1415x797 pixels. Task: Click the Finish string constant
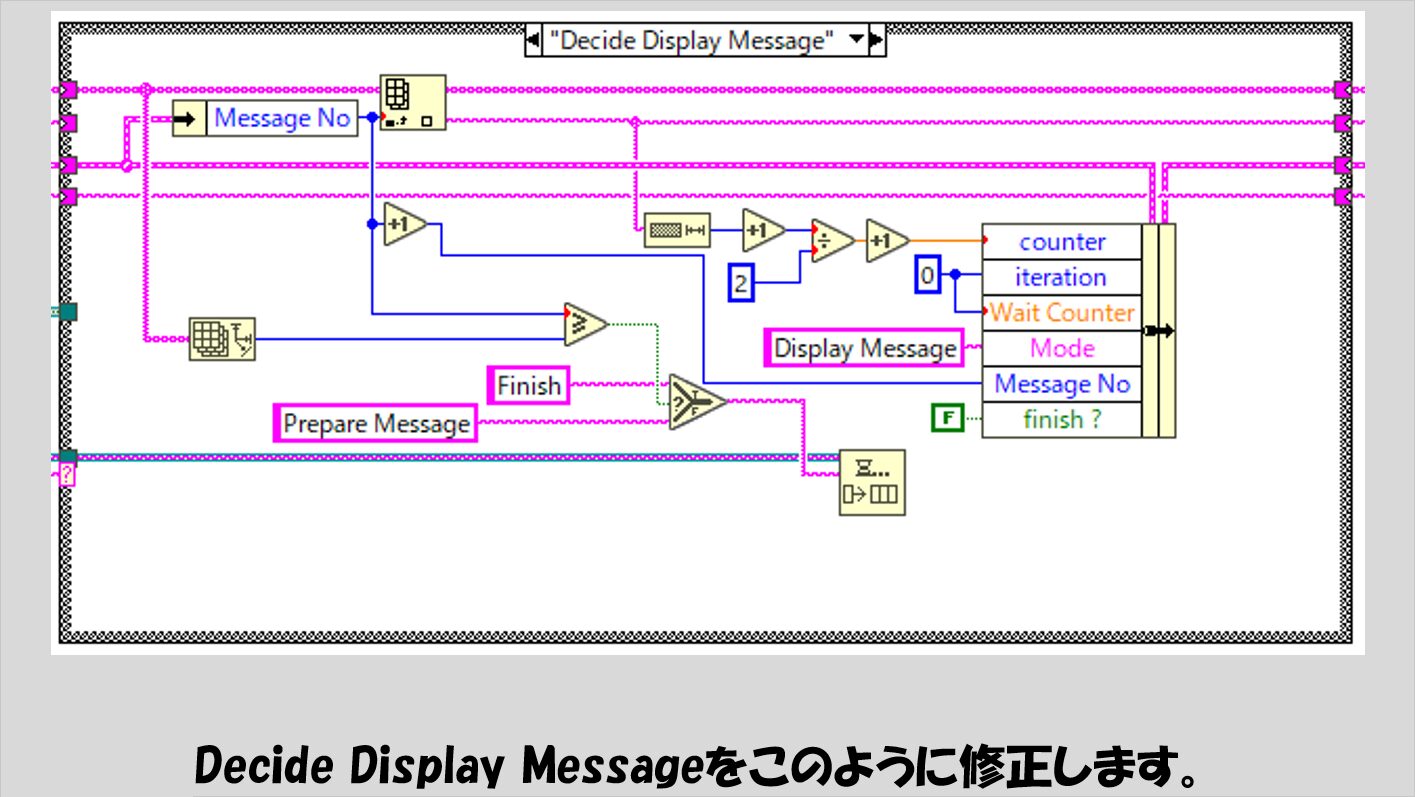coord(528,386)
